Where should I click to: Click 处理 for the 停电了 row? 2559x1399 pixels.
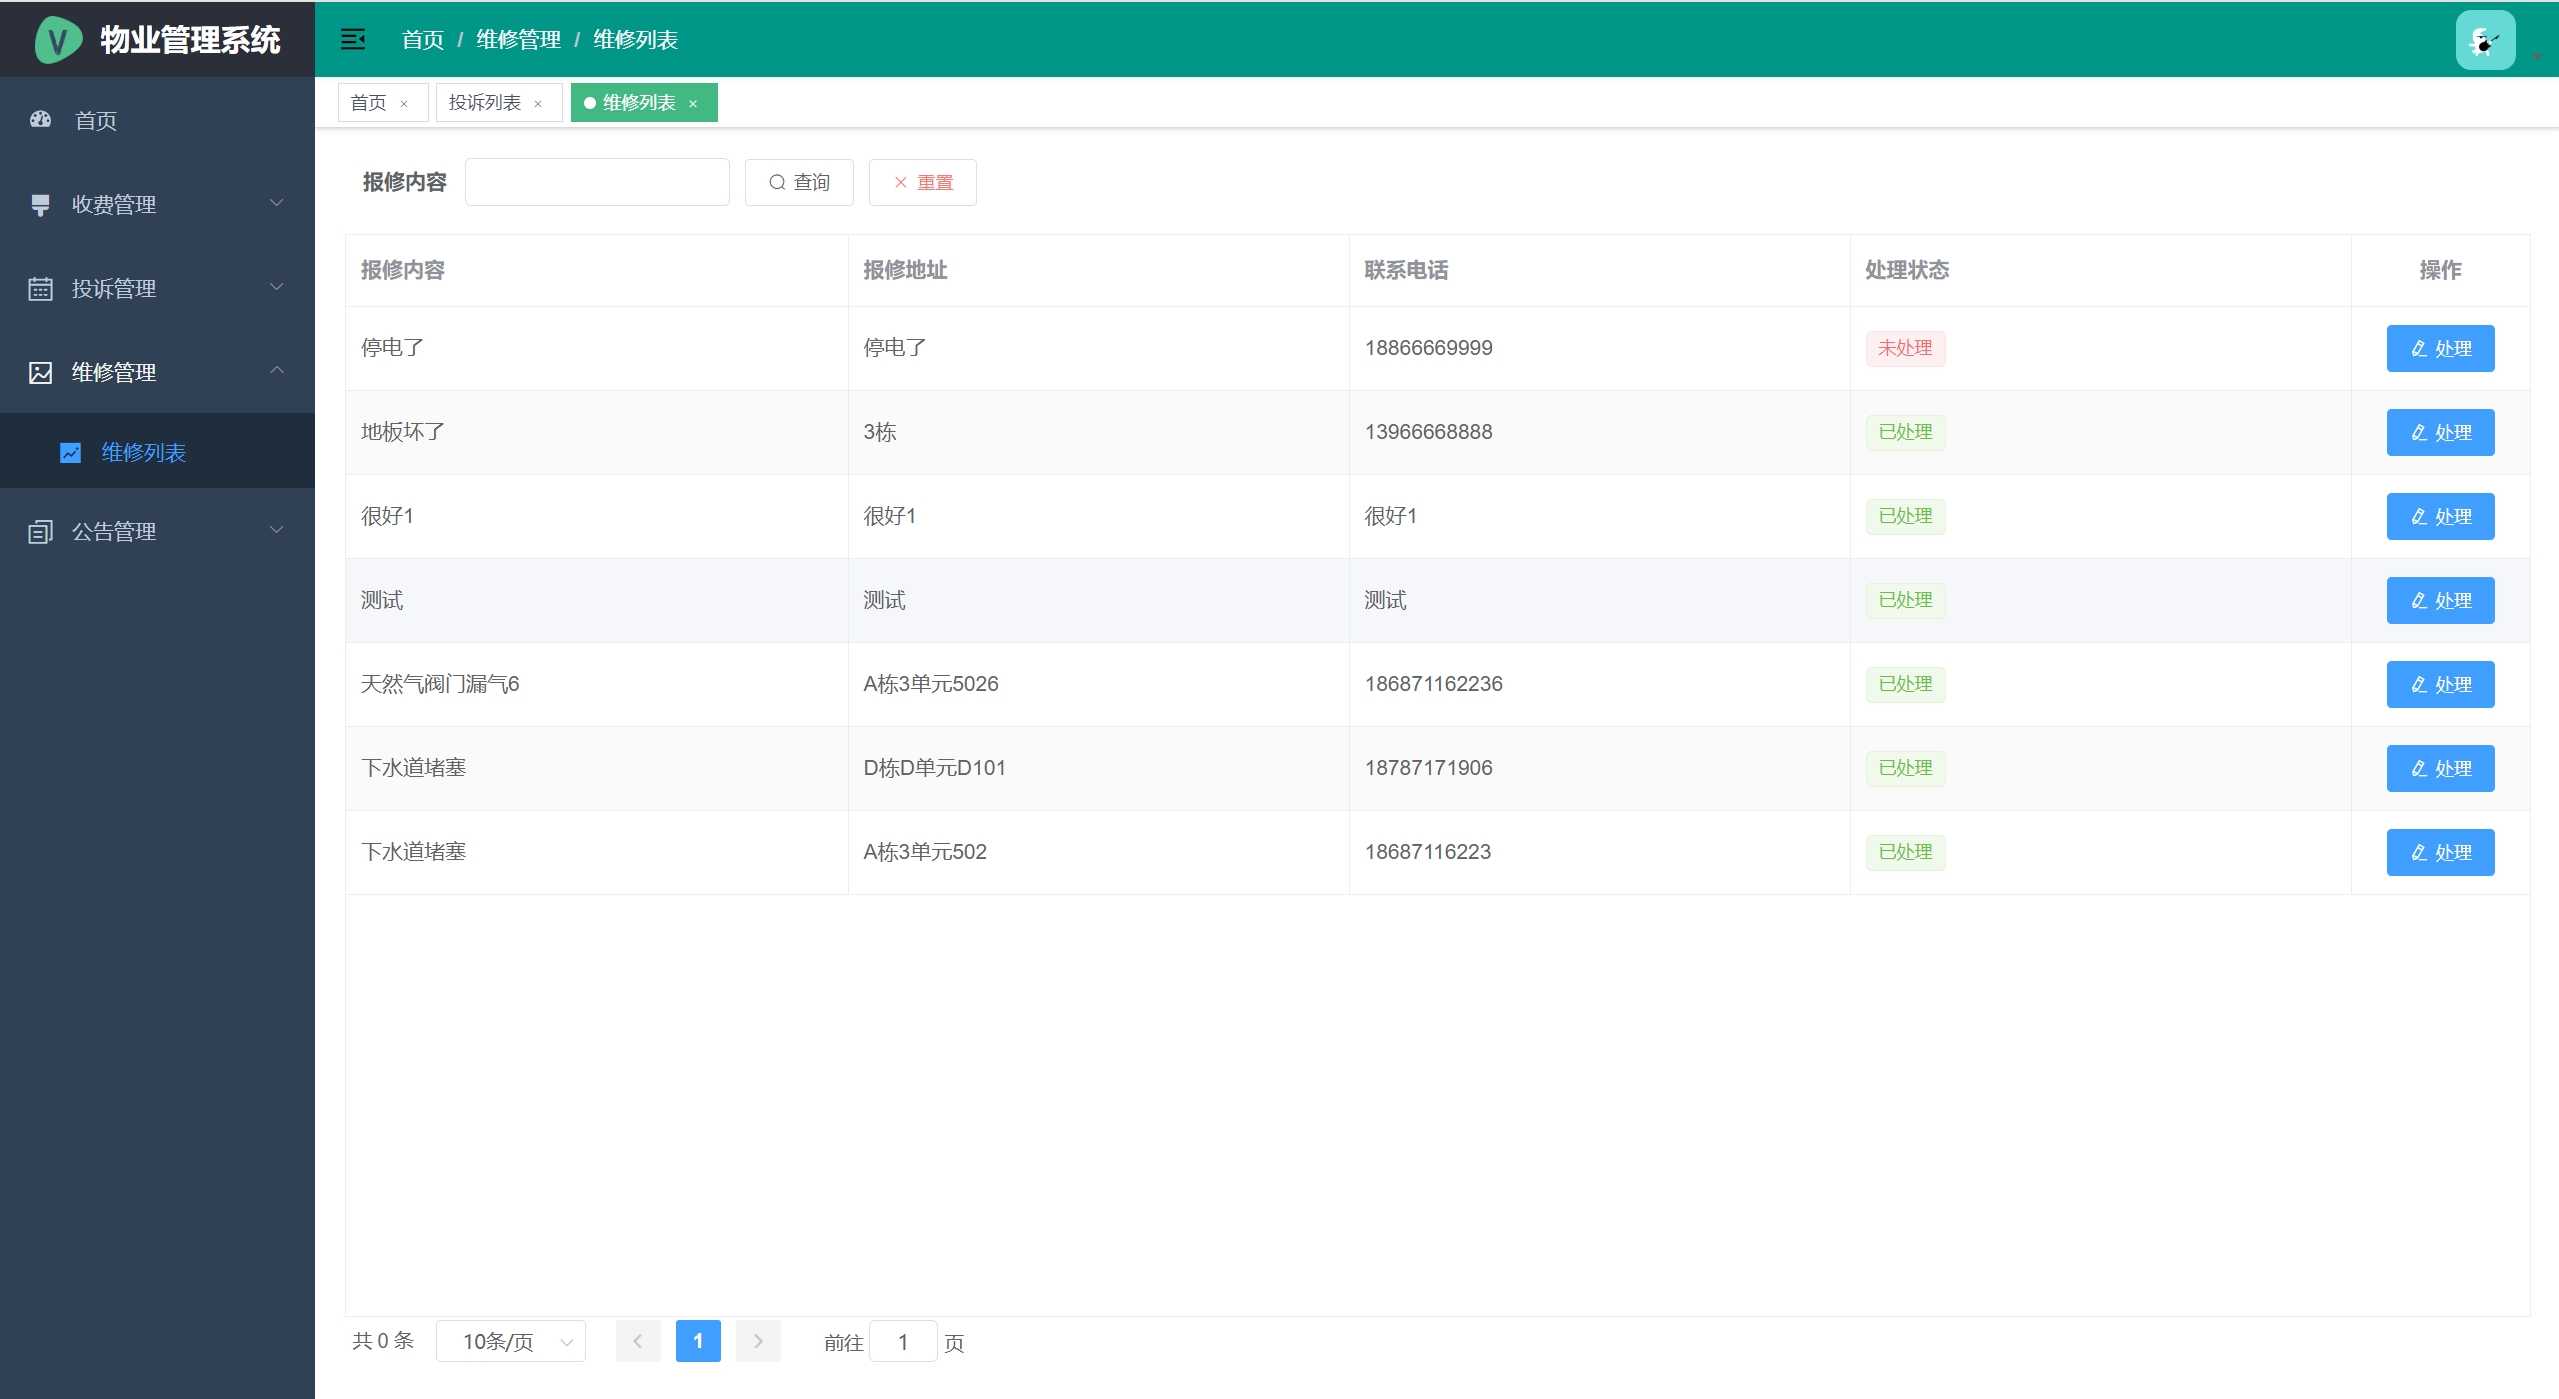click(2440, 348)
